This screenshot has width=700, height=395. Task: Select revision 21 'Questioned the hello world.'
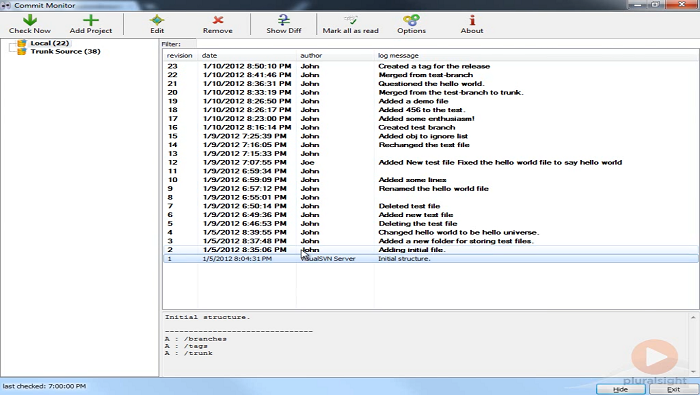(x=431, y=83)
